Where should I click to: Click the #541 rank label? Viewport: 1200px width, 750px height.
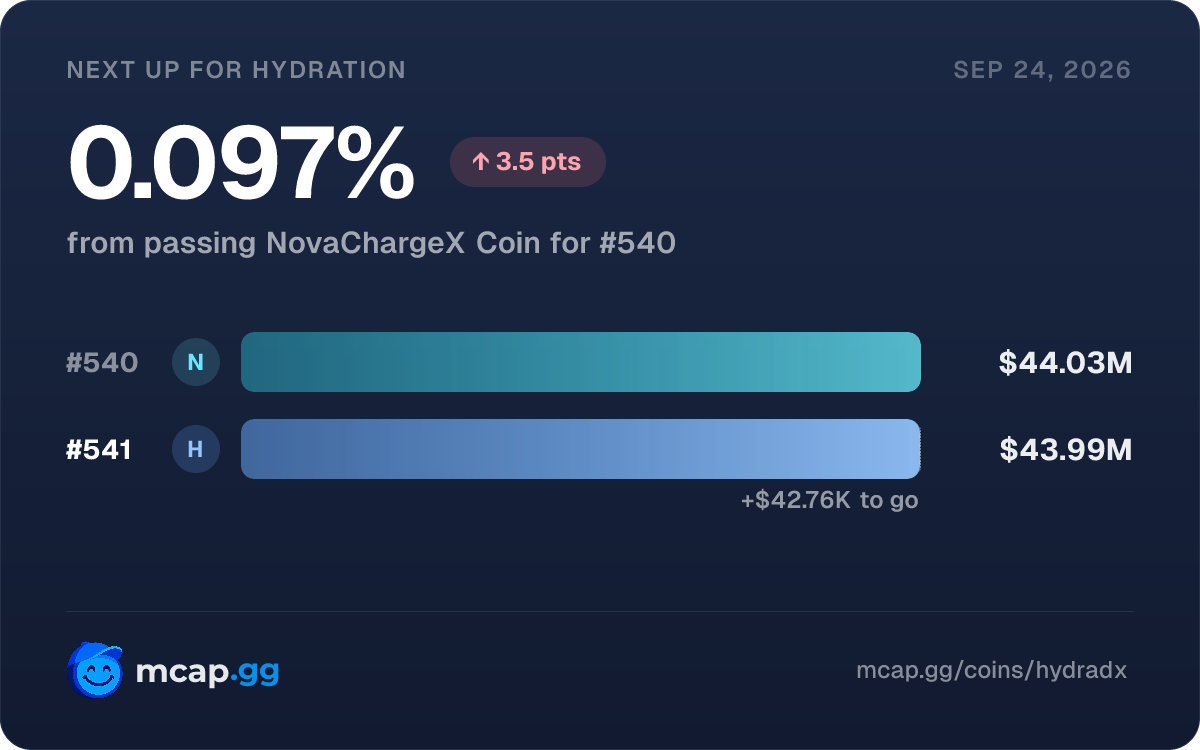[99, 451]
